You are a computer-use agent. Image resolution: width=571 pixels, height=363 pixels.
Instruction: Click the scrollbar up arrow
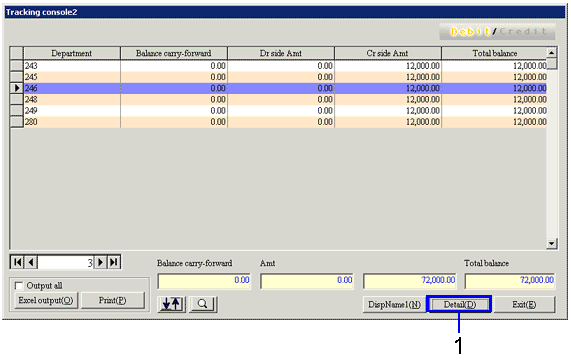[552, 53]
